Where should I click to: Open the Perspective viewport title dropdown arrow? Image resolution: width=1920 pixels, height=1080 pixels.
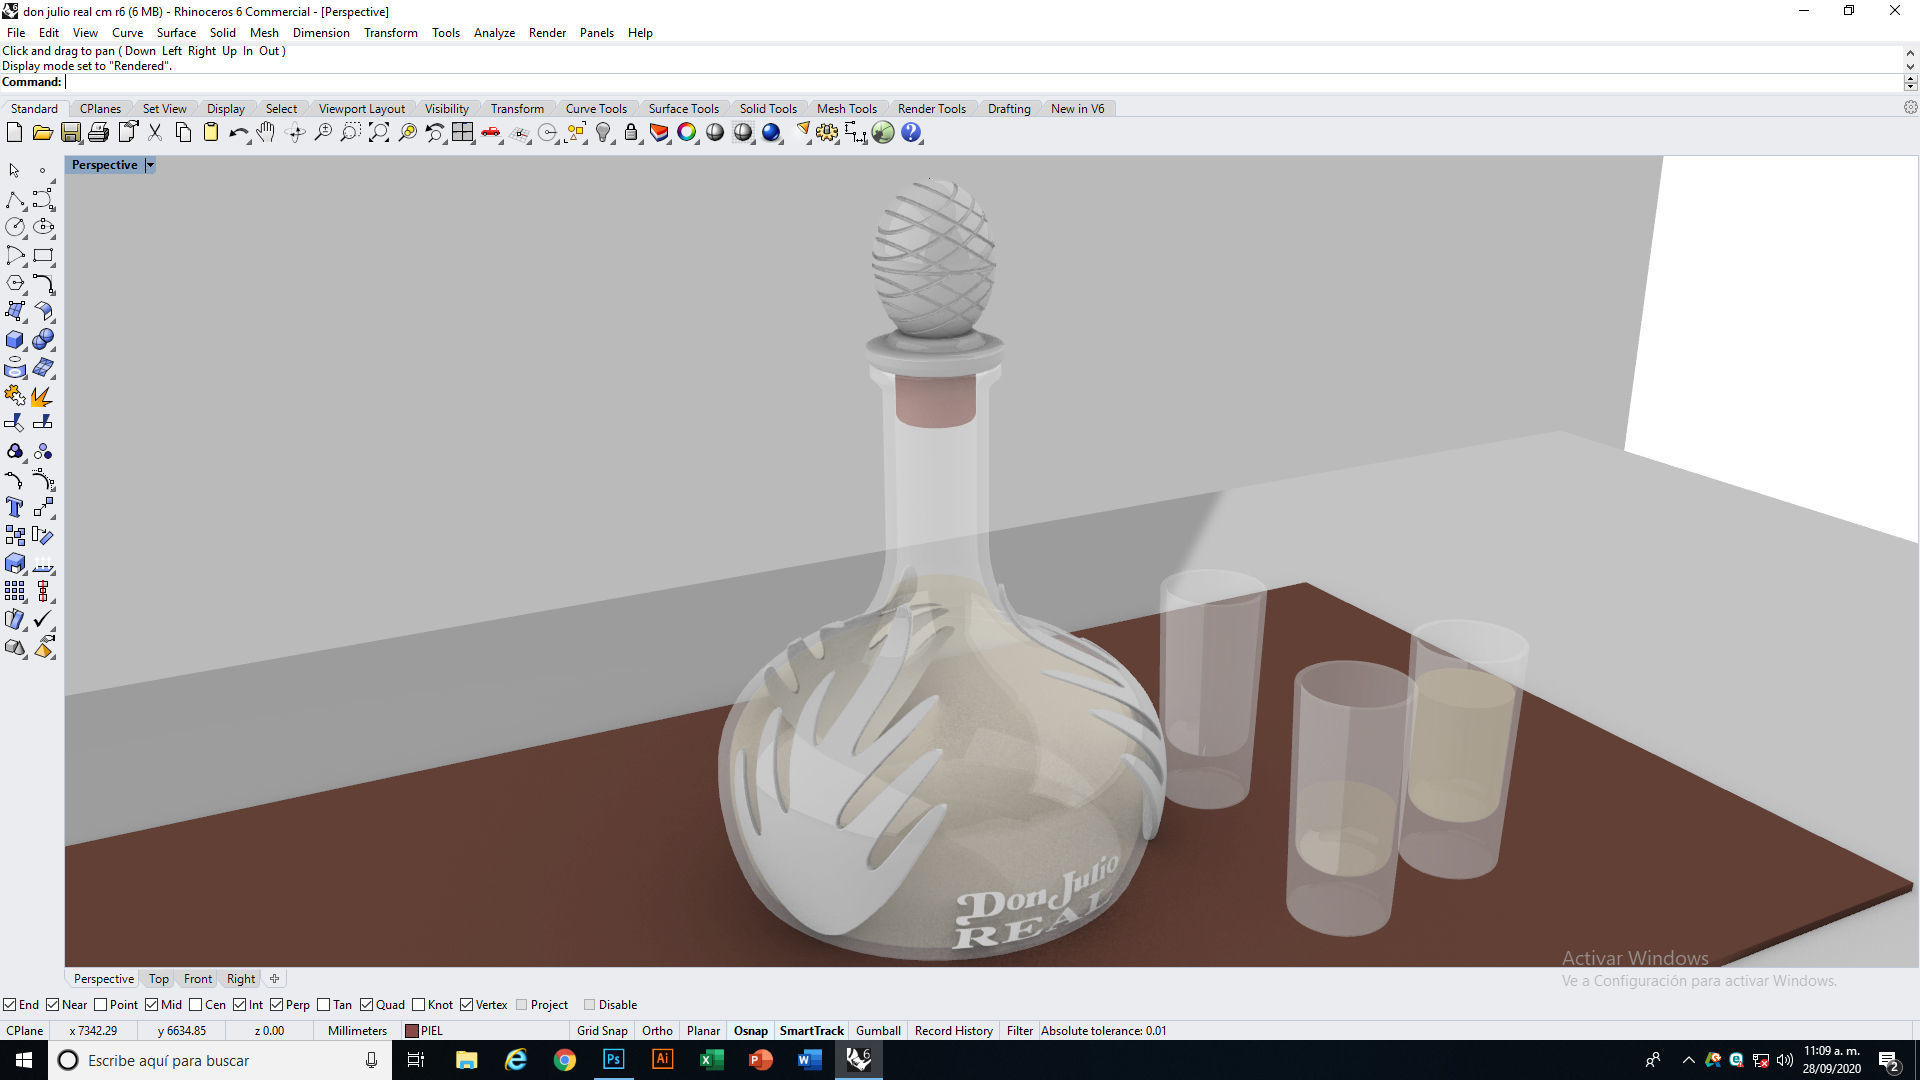[x=150, y=165]
